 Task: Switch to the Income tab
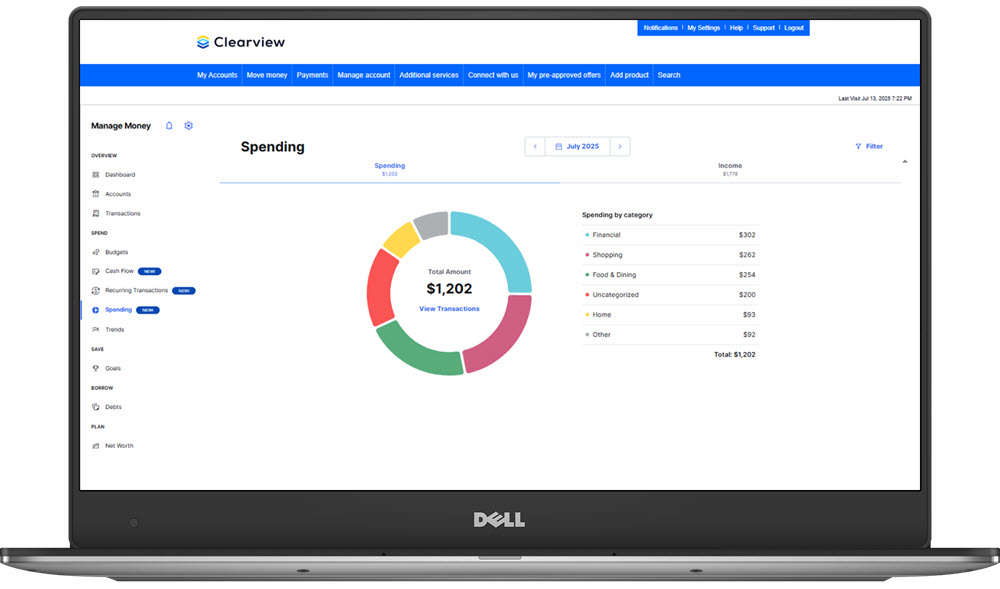point(730,166)
